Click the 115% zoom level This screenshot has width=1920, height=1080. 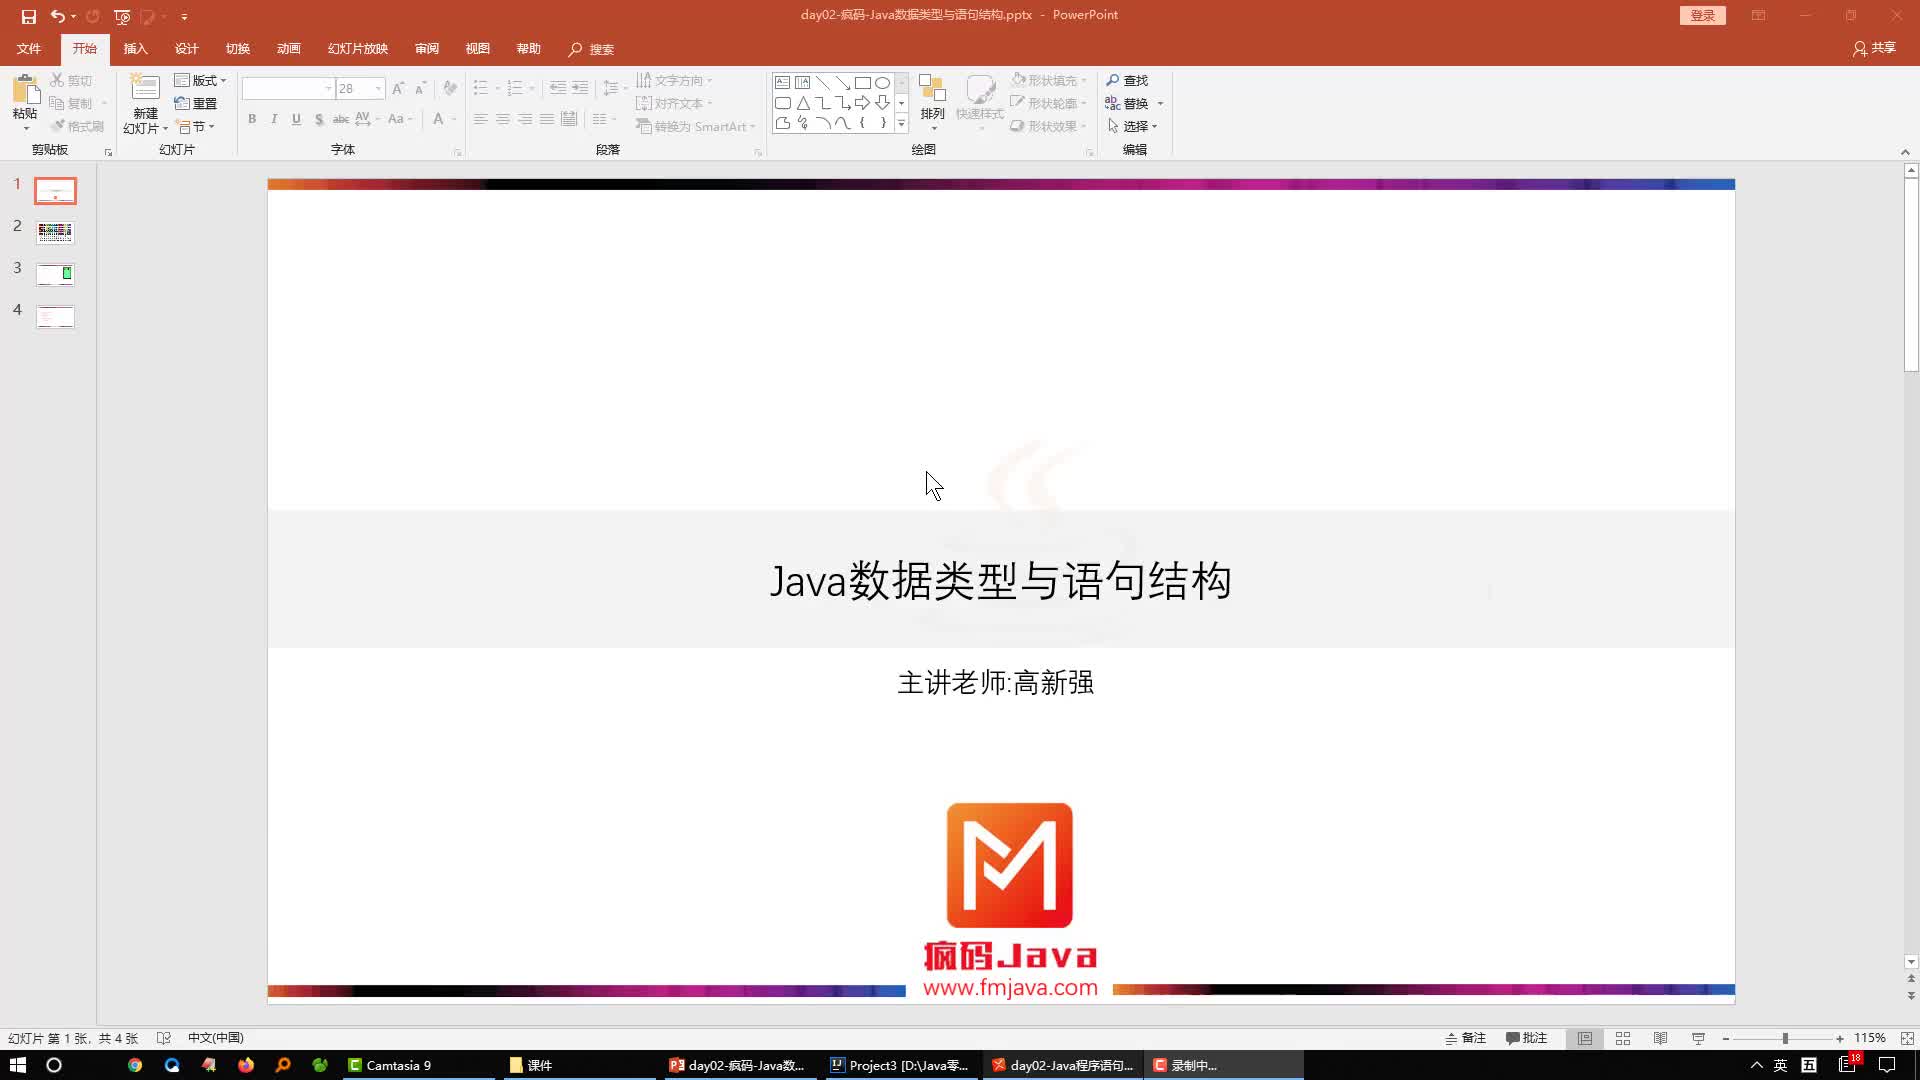click(1869, 1038)
